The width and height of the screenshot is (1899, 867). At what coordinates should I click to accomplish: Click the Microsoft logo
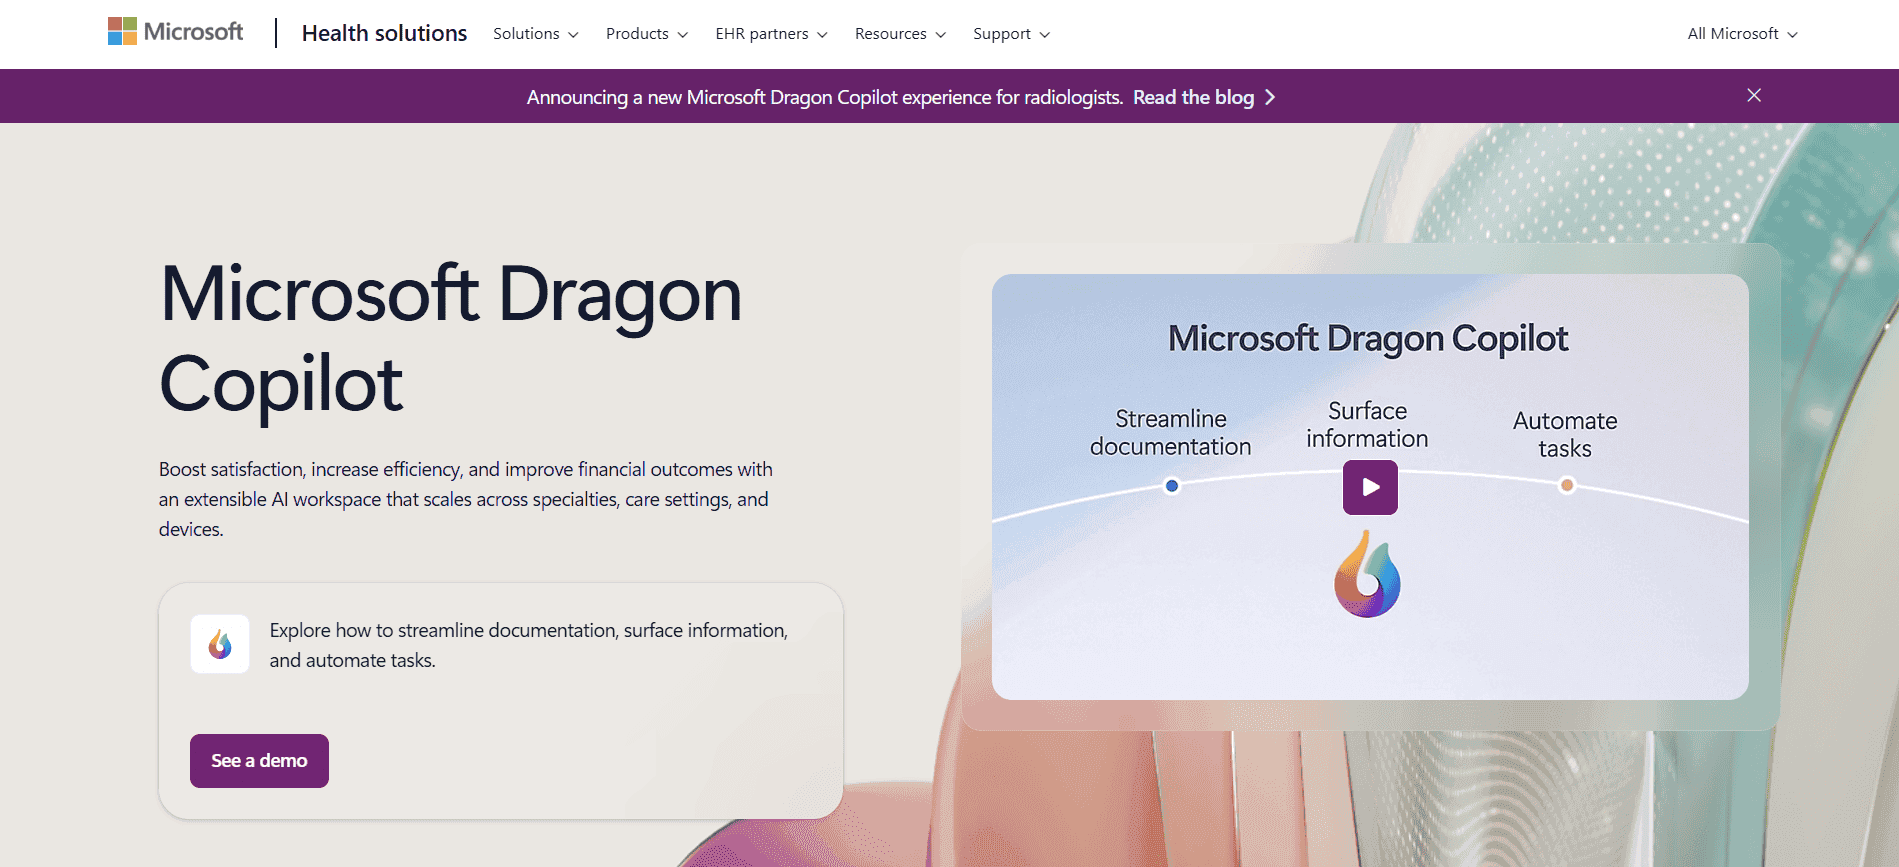[x=176, y=32]
